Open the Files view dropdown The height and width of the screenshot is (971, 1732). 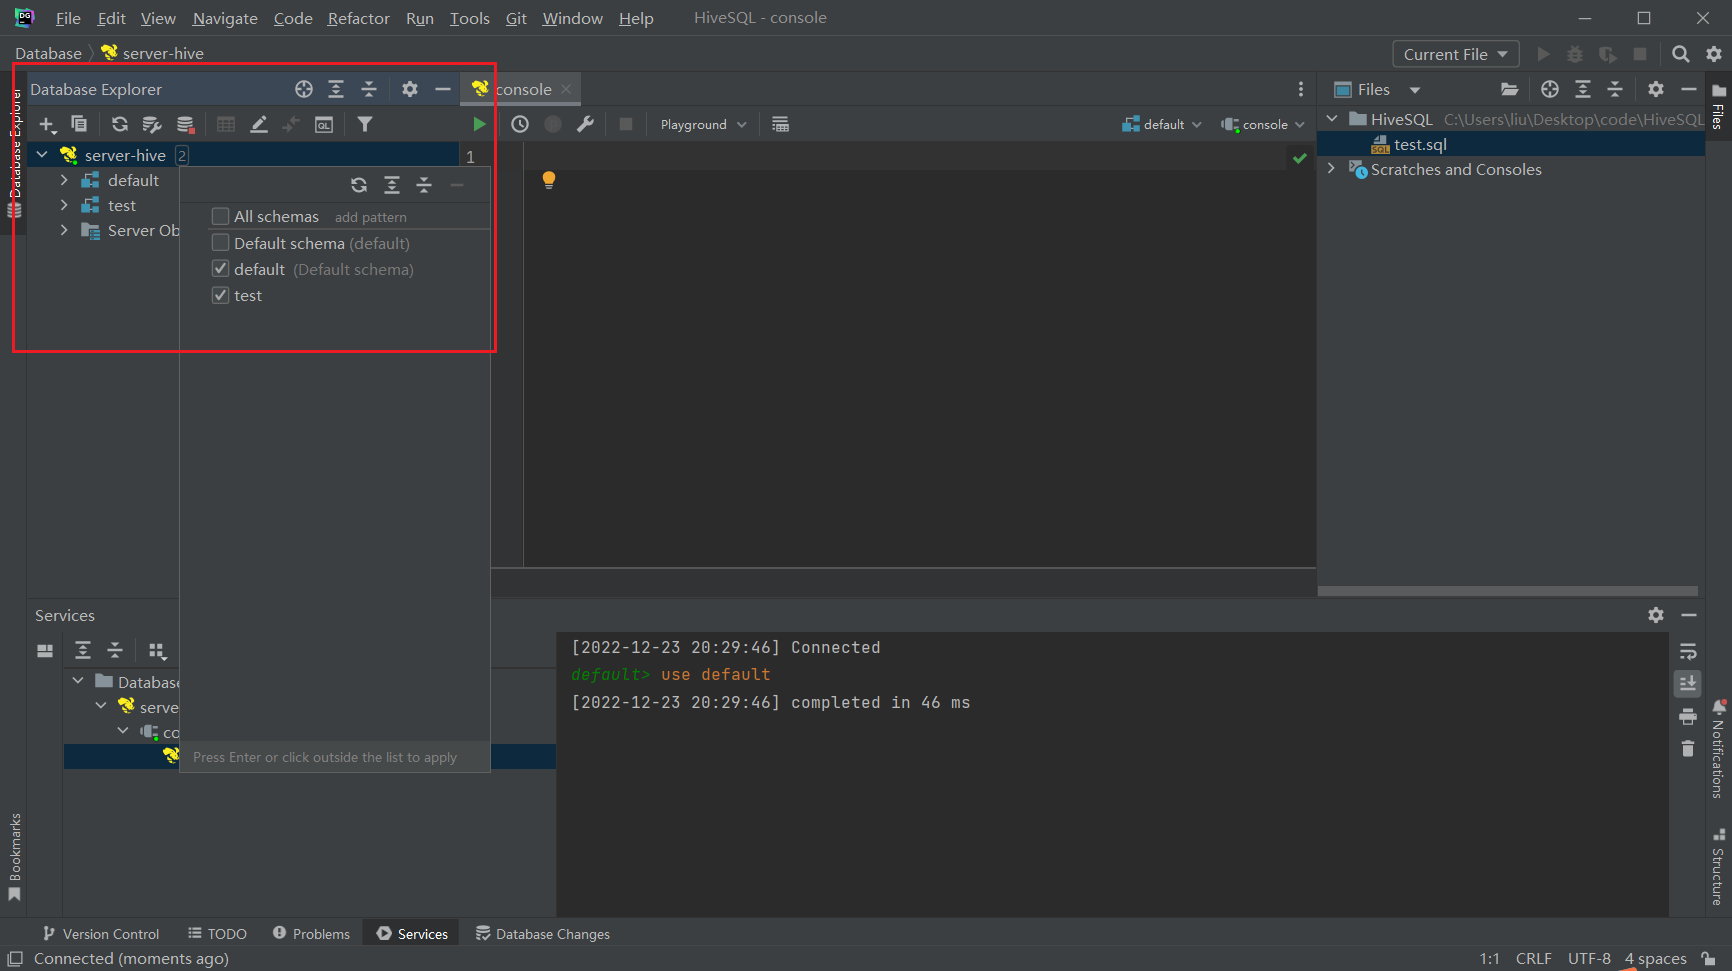[1415, 90]
